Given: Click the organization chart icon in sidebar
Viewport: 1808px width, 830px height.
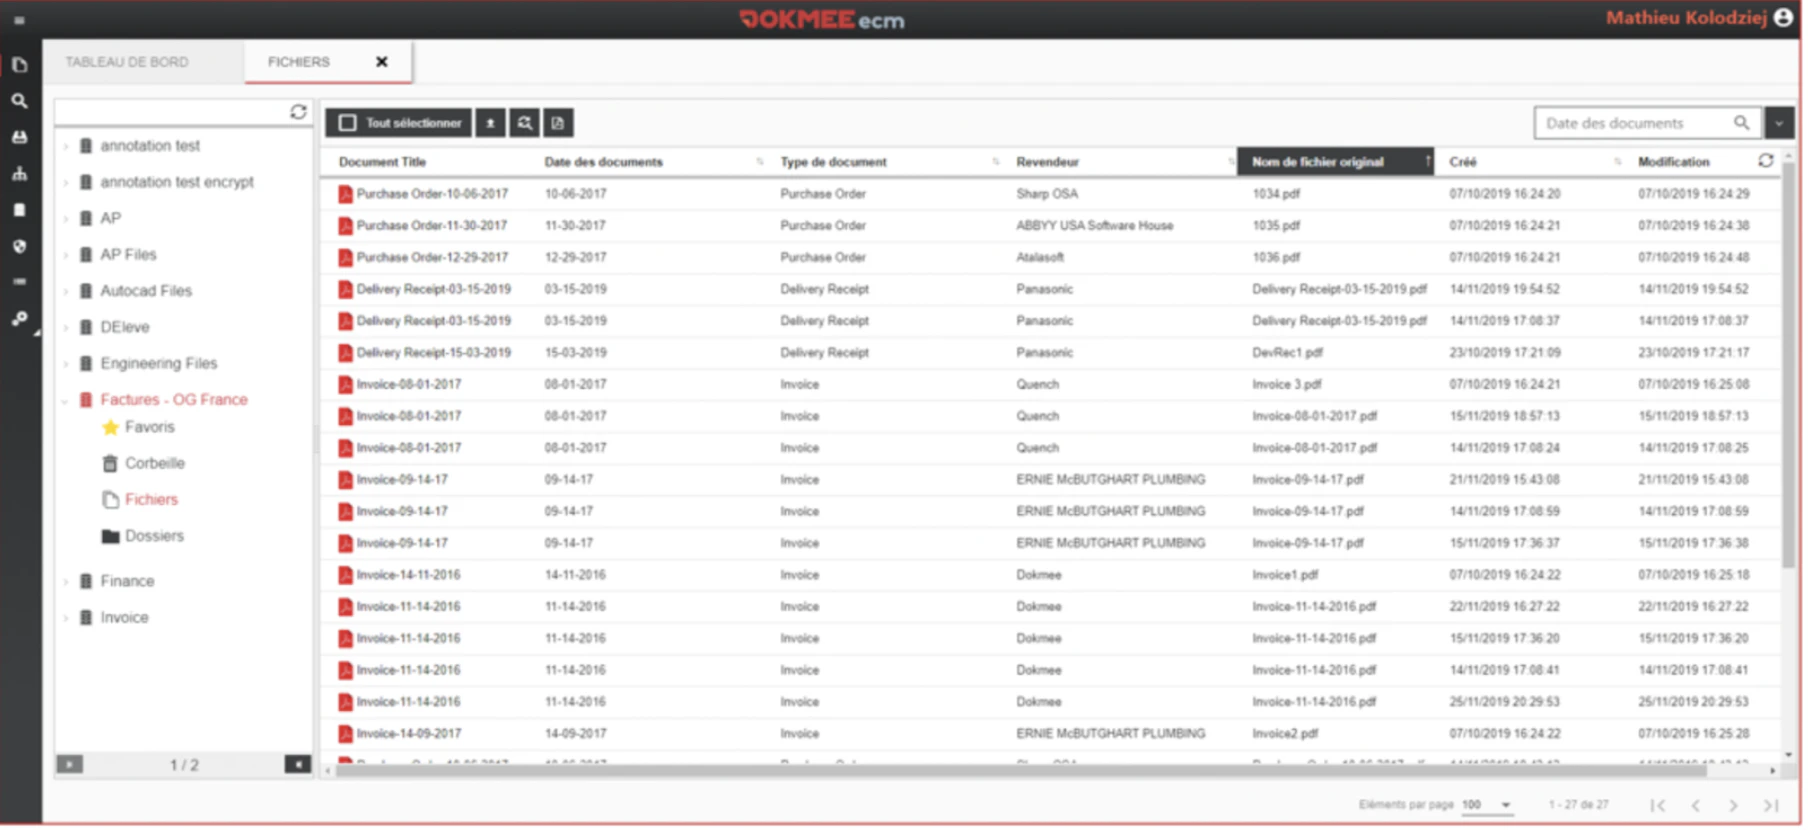Looking at the screenshot, I should (20, 174).
